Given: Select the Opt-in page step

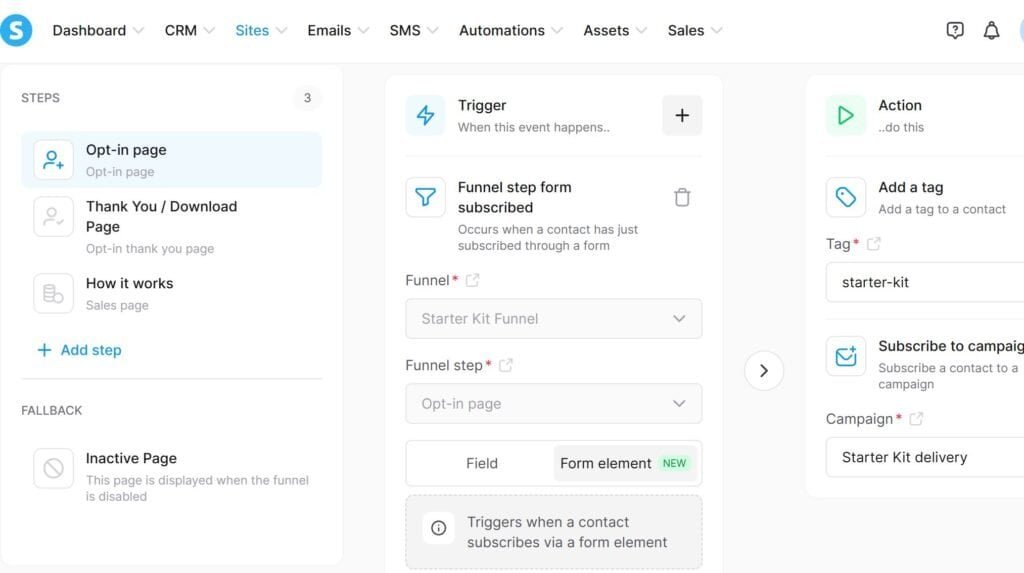Looking at the screenshot, I should (x=172, y=159).
